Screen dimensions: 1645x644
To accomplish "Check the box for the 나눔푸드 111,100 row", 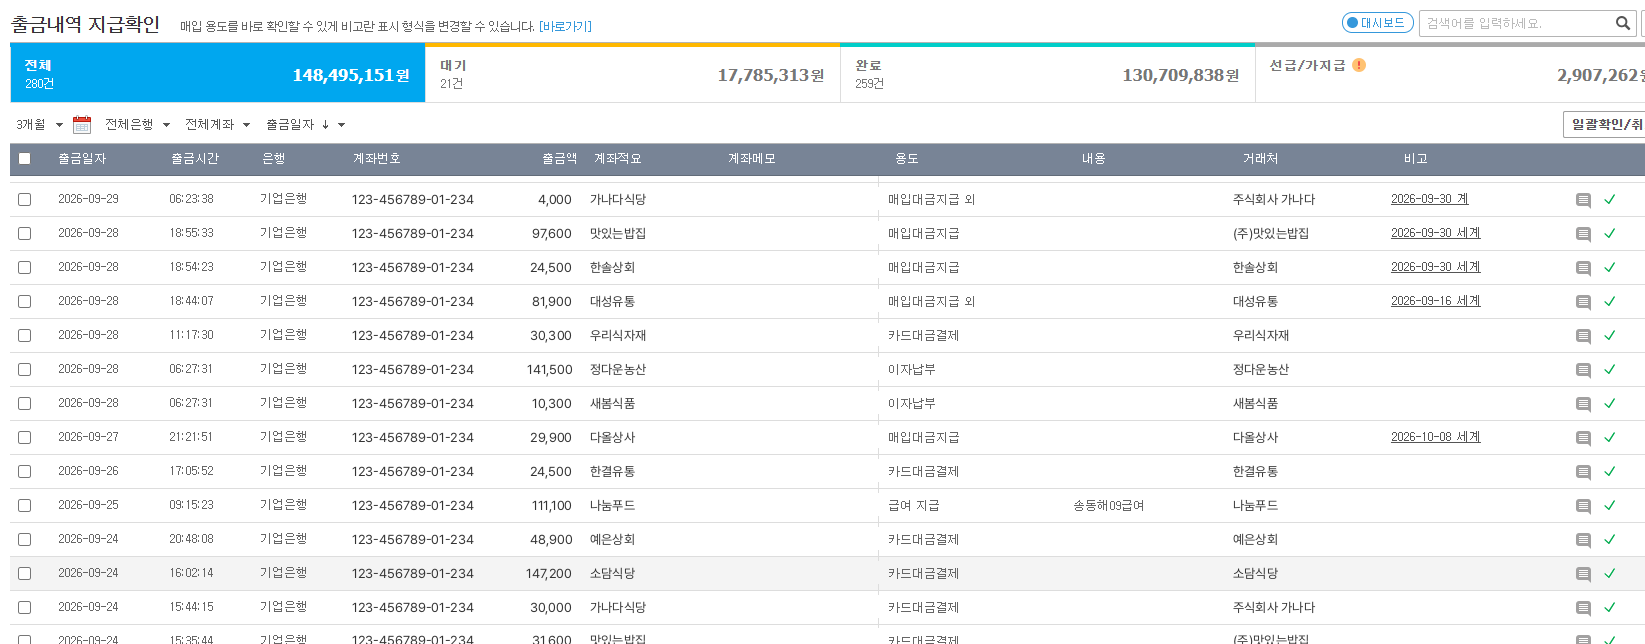I will (x=25, y=505).
